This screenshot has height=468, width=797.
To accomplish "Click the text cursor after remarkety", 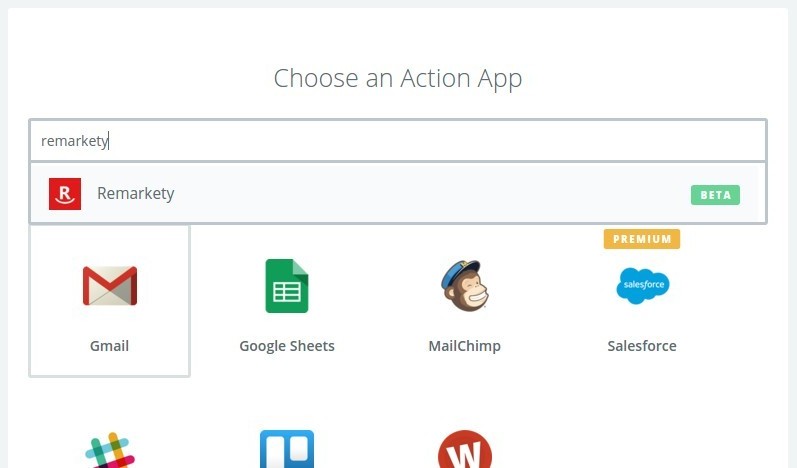I will [x=109, y=141].
